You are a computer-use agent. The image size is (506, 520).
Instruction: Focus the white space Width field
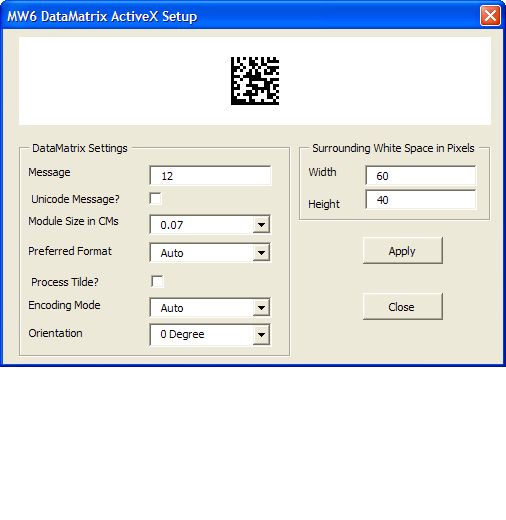coord(421,175)
